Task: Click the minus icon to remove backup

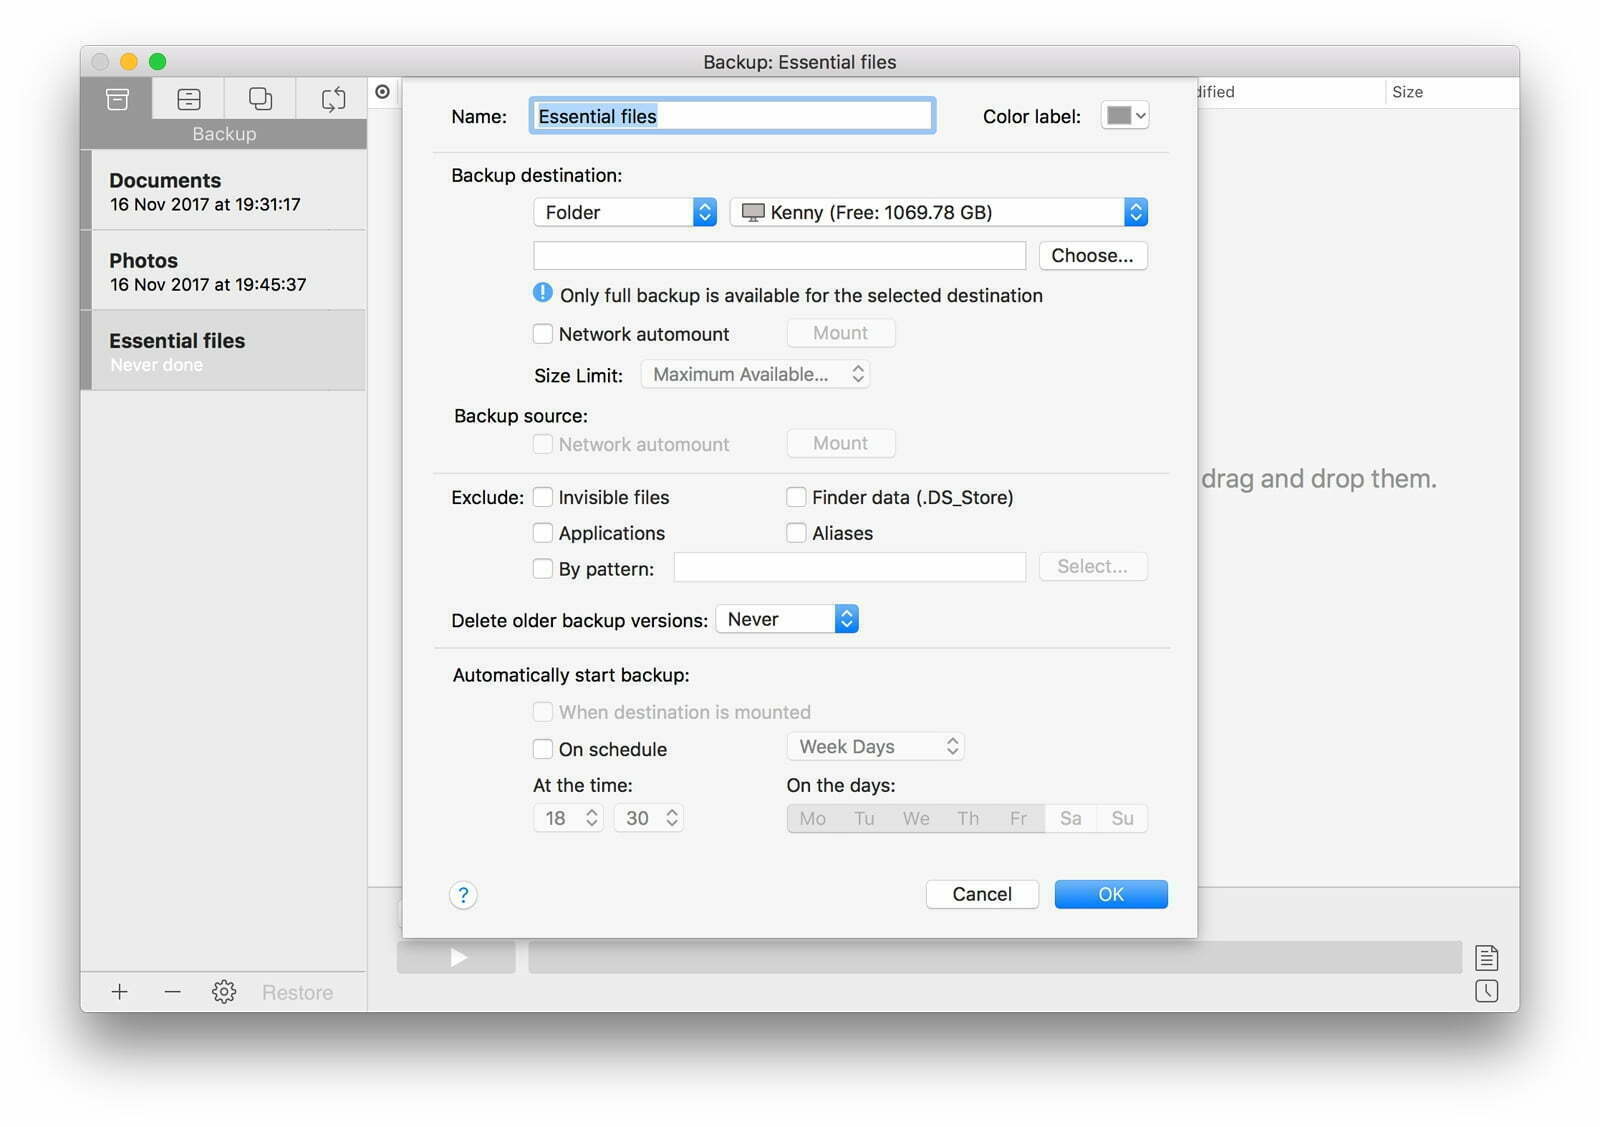Action: 172,991
